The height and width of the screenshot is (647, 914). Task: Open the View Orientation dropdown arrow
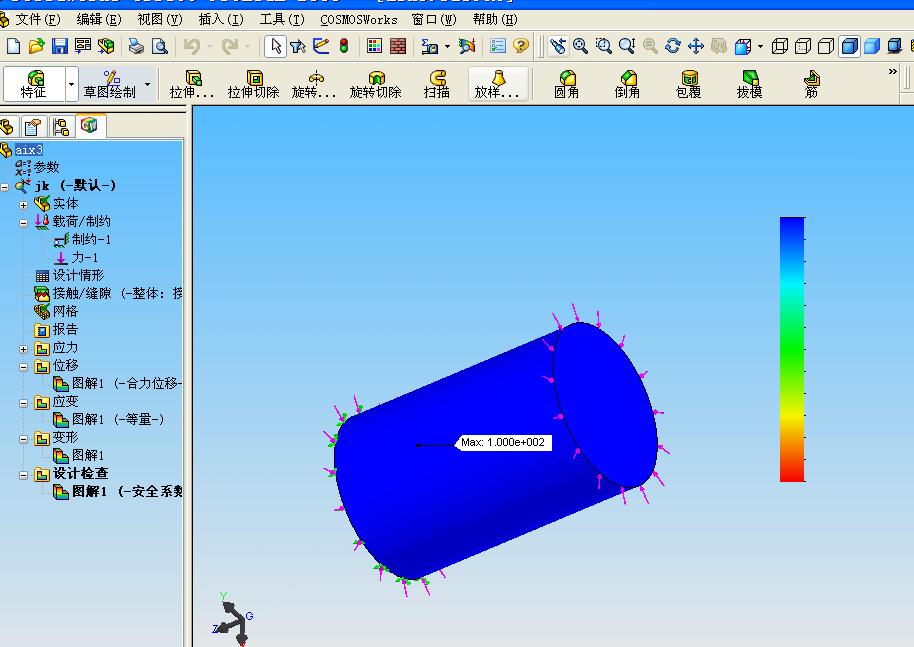point(760,45)
